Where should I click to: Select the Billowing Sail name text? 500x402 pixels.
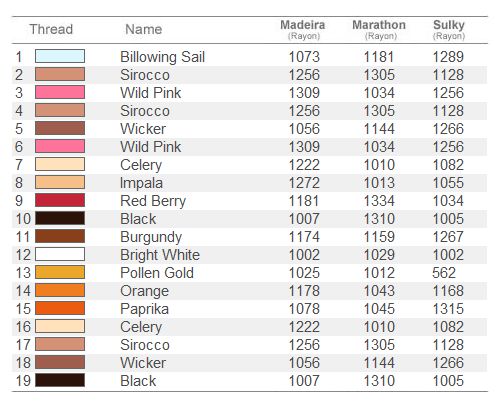click(x=162, y=57)
